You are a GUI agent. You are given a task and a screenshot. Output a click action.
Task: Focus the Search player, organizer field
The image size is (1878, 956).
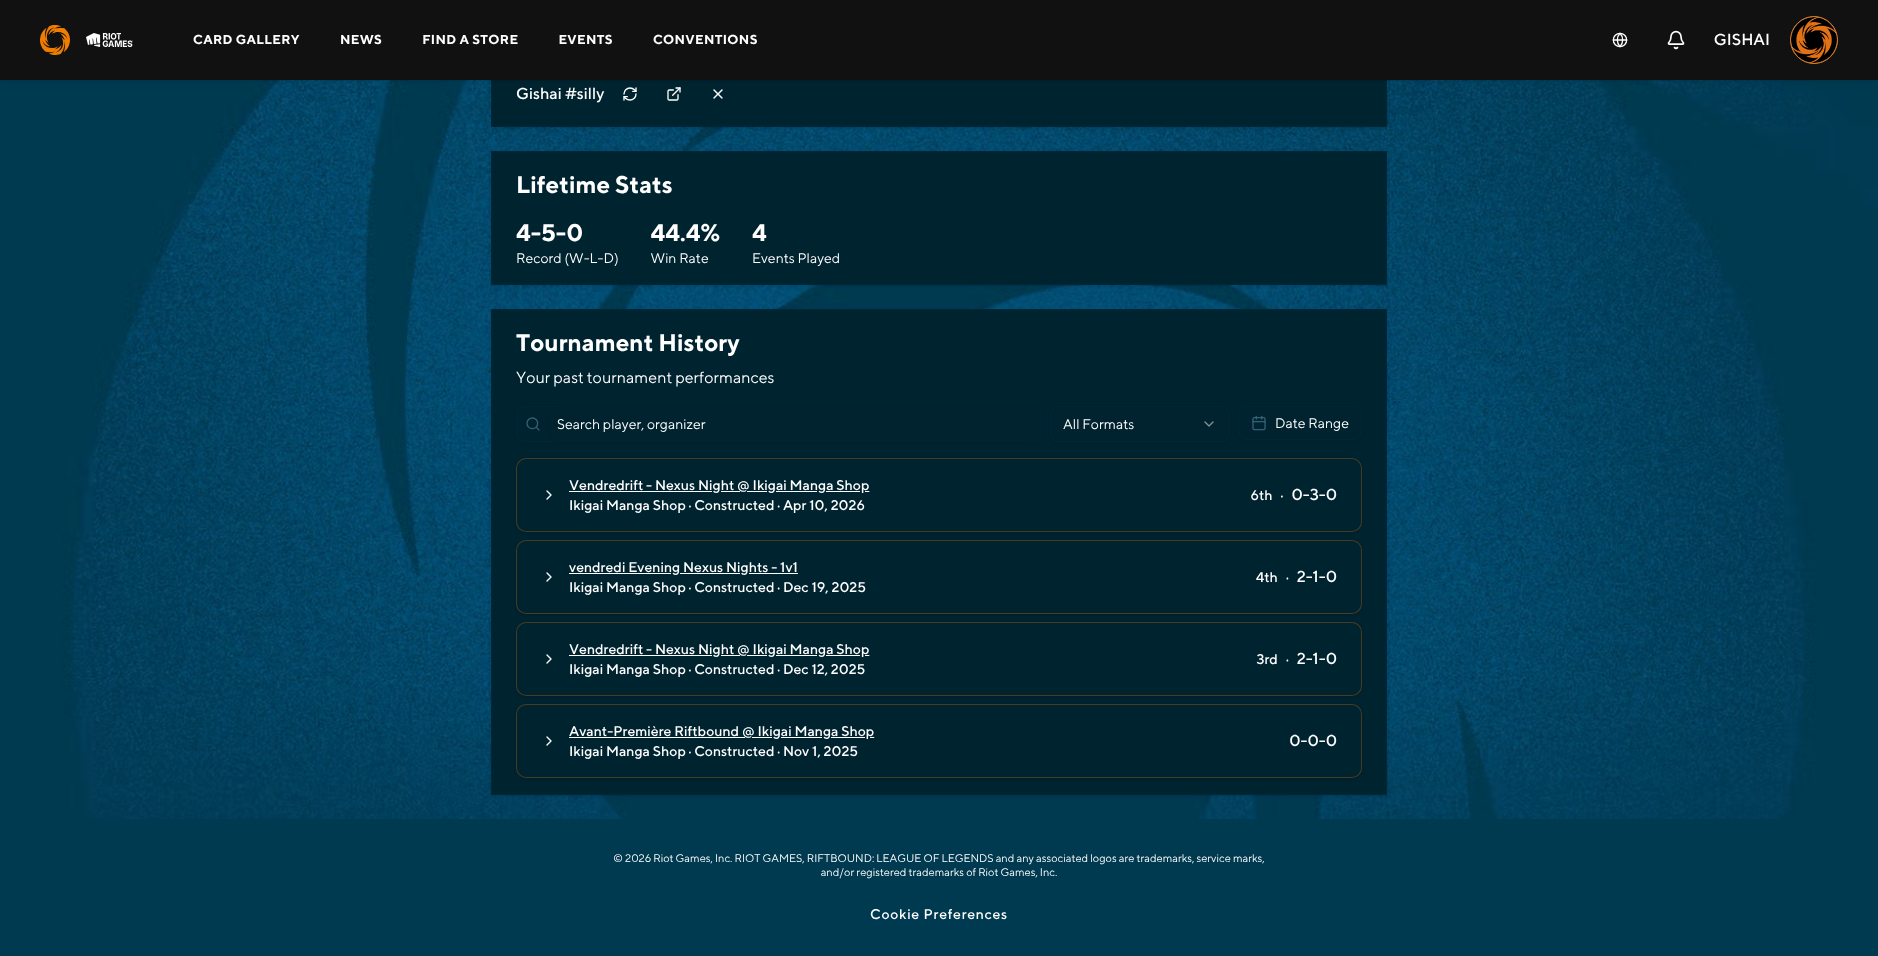coord(780,424)
